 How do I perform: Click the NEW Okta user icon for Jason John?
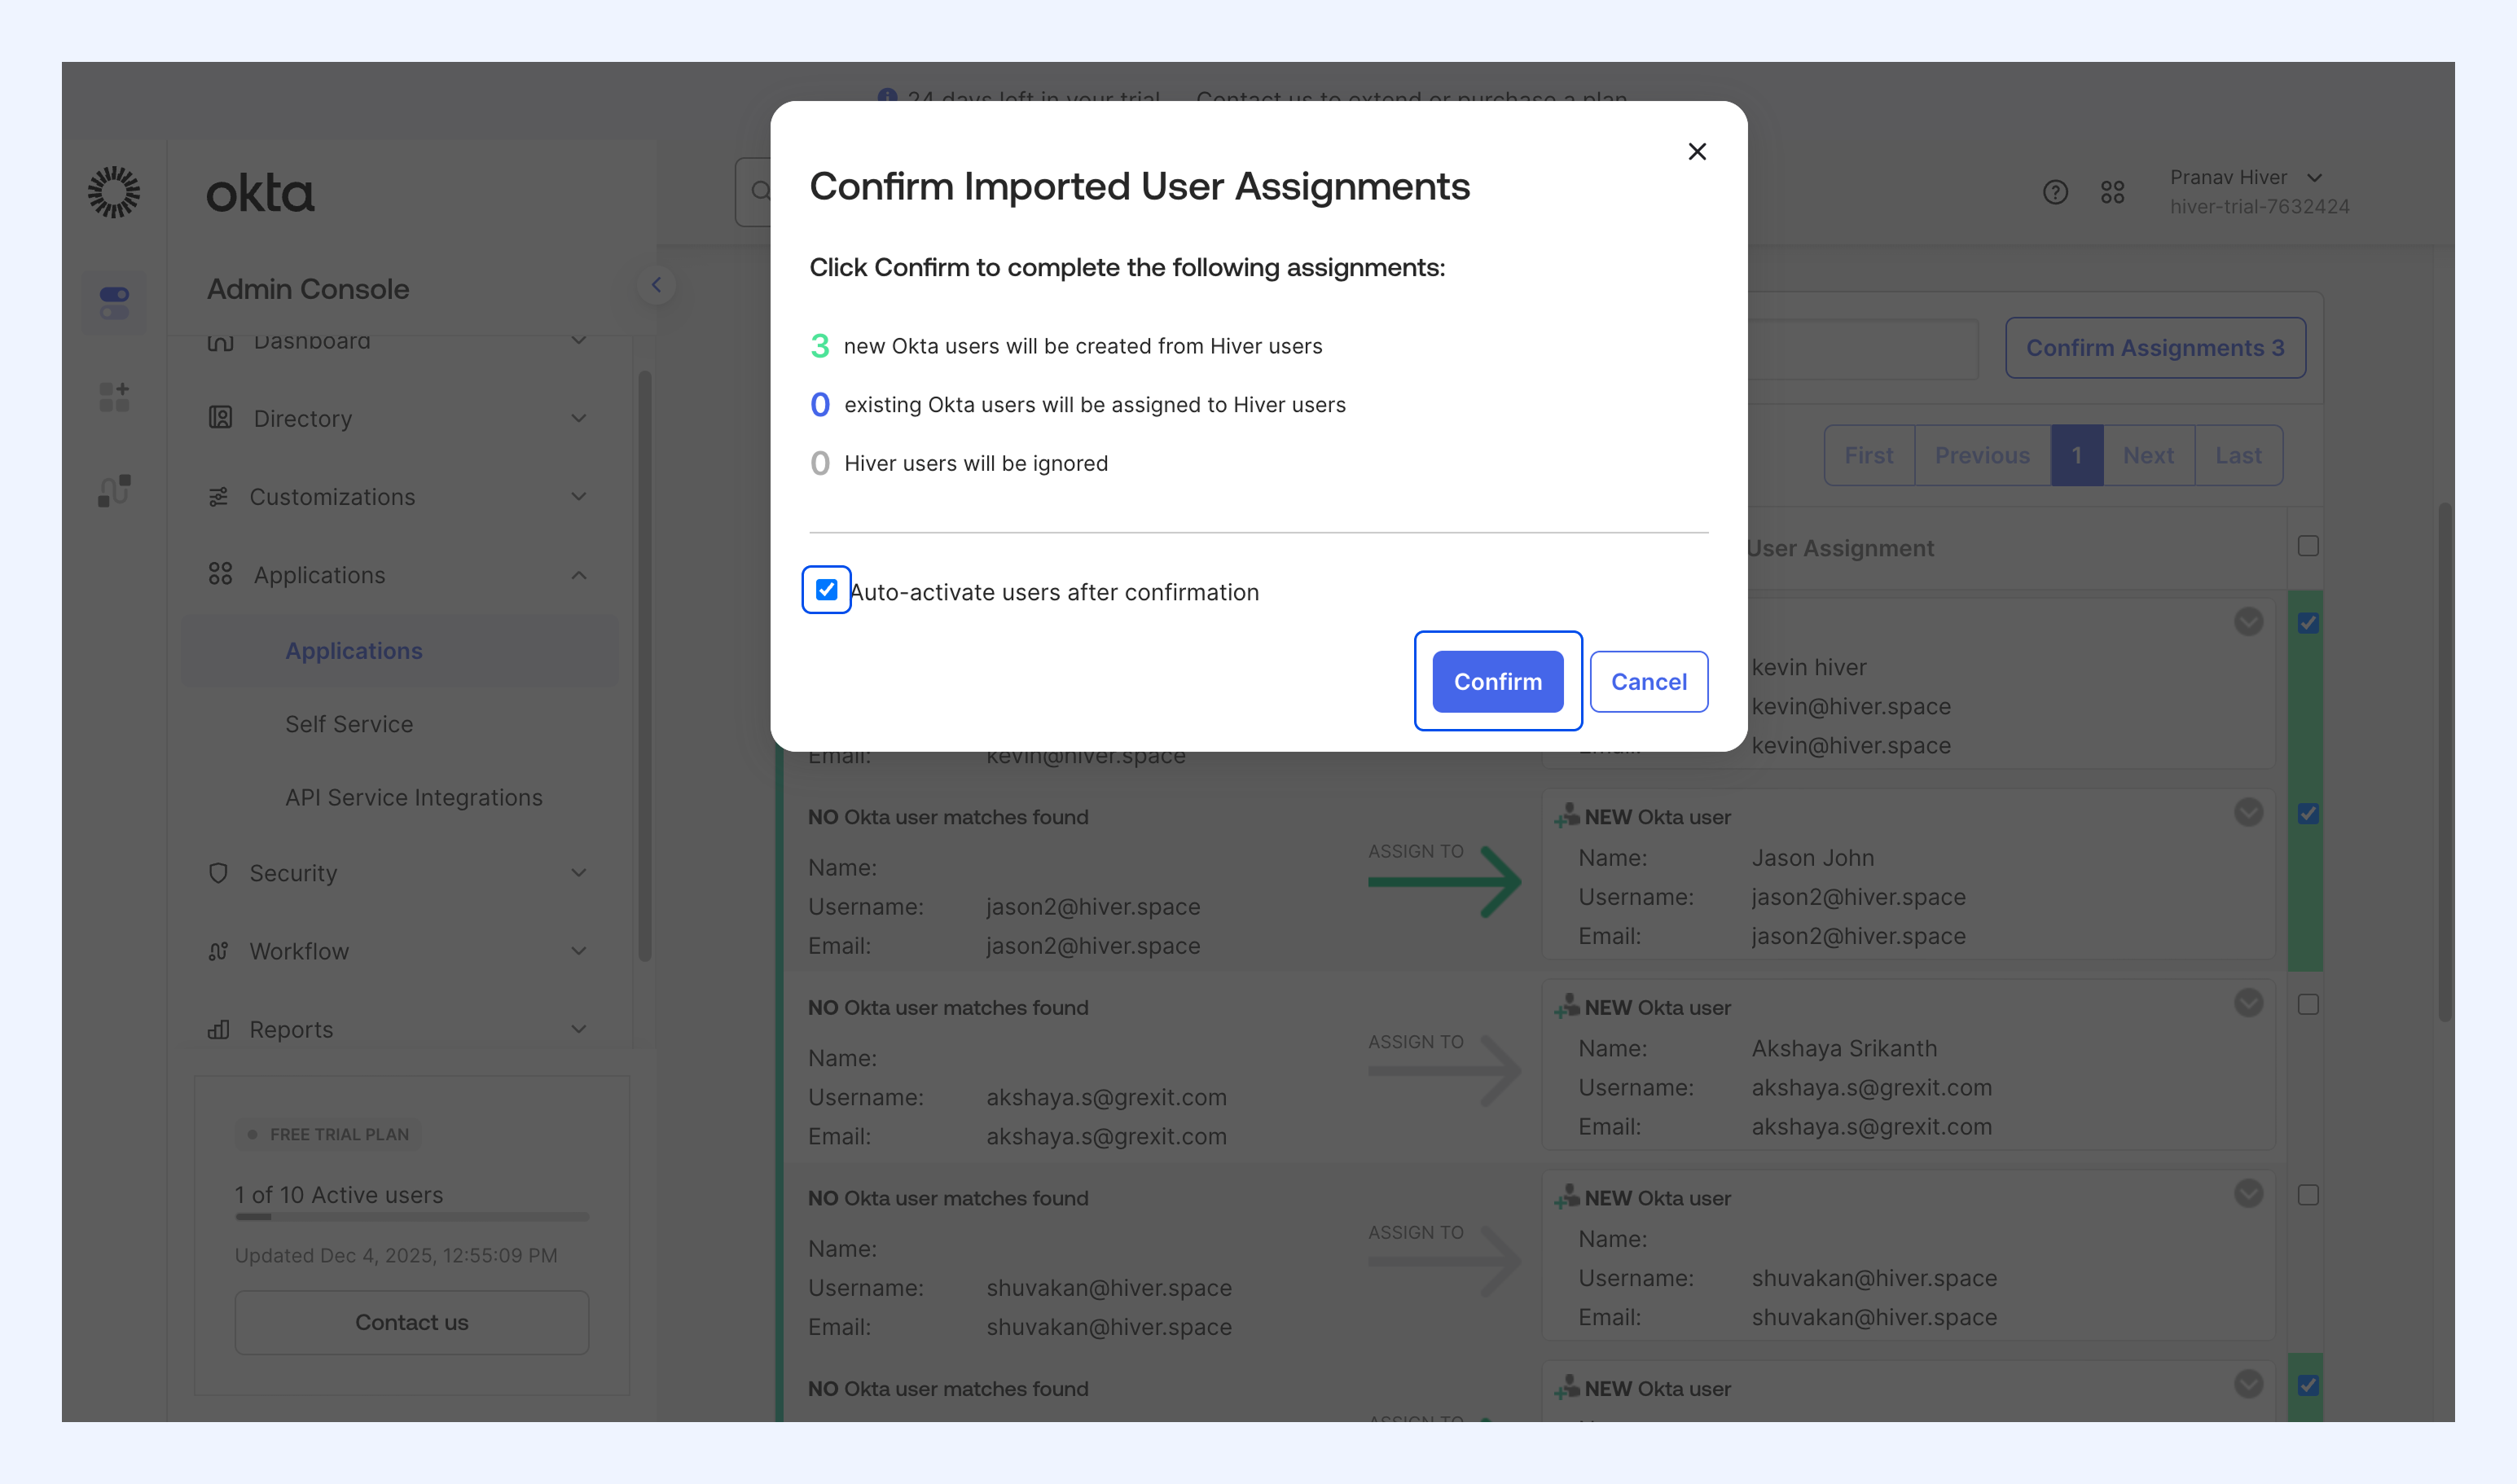[x=1566, y=816]
